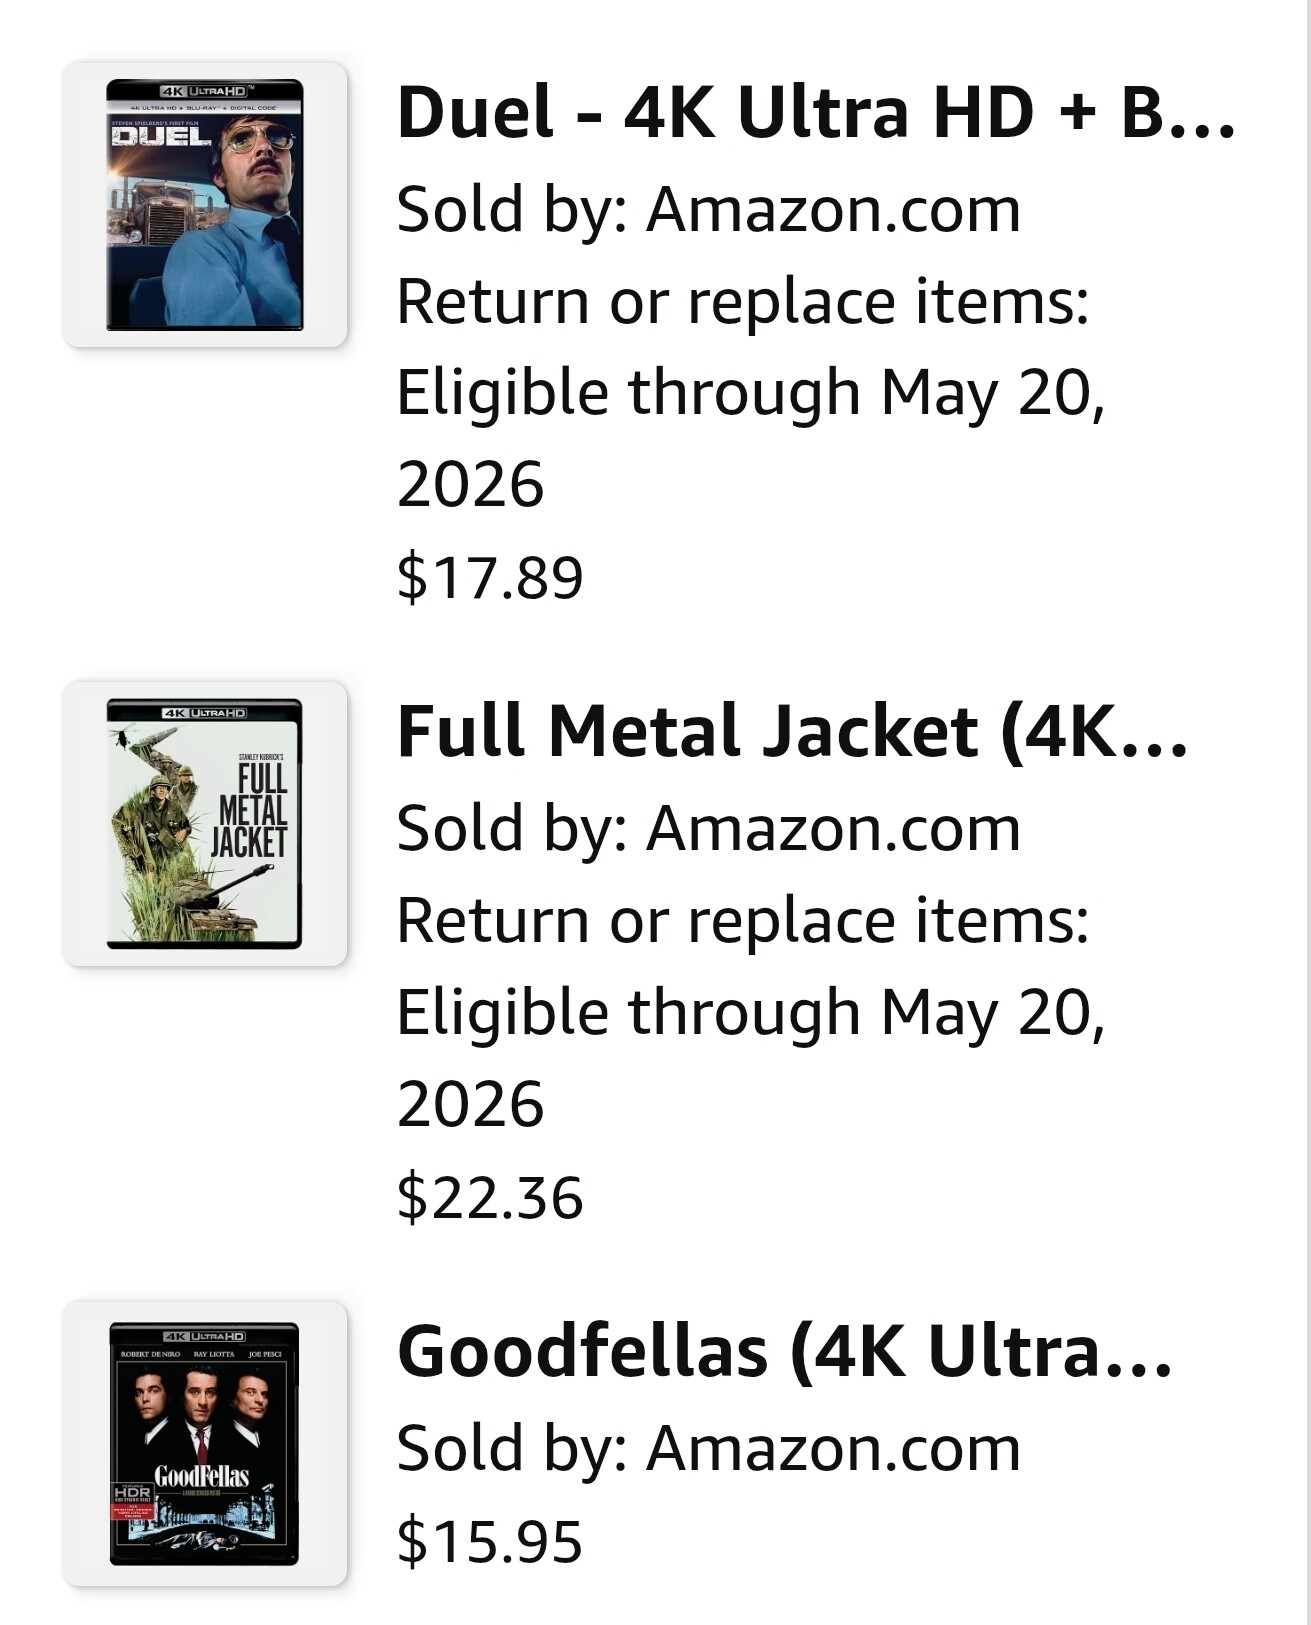Click the $22.36 price text
The image size is (1311, 1625).
point(489,1197)
